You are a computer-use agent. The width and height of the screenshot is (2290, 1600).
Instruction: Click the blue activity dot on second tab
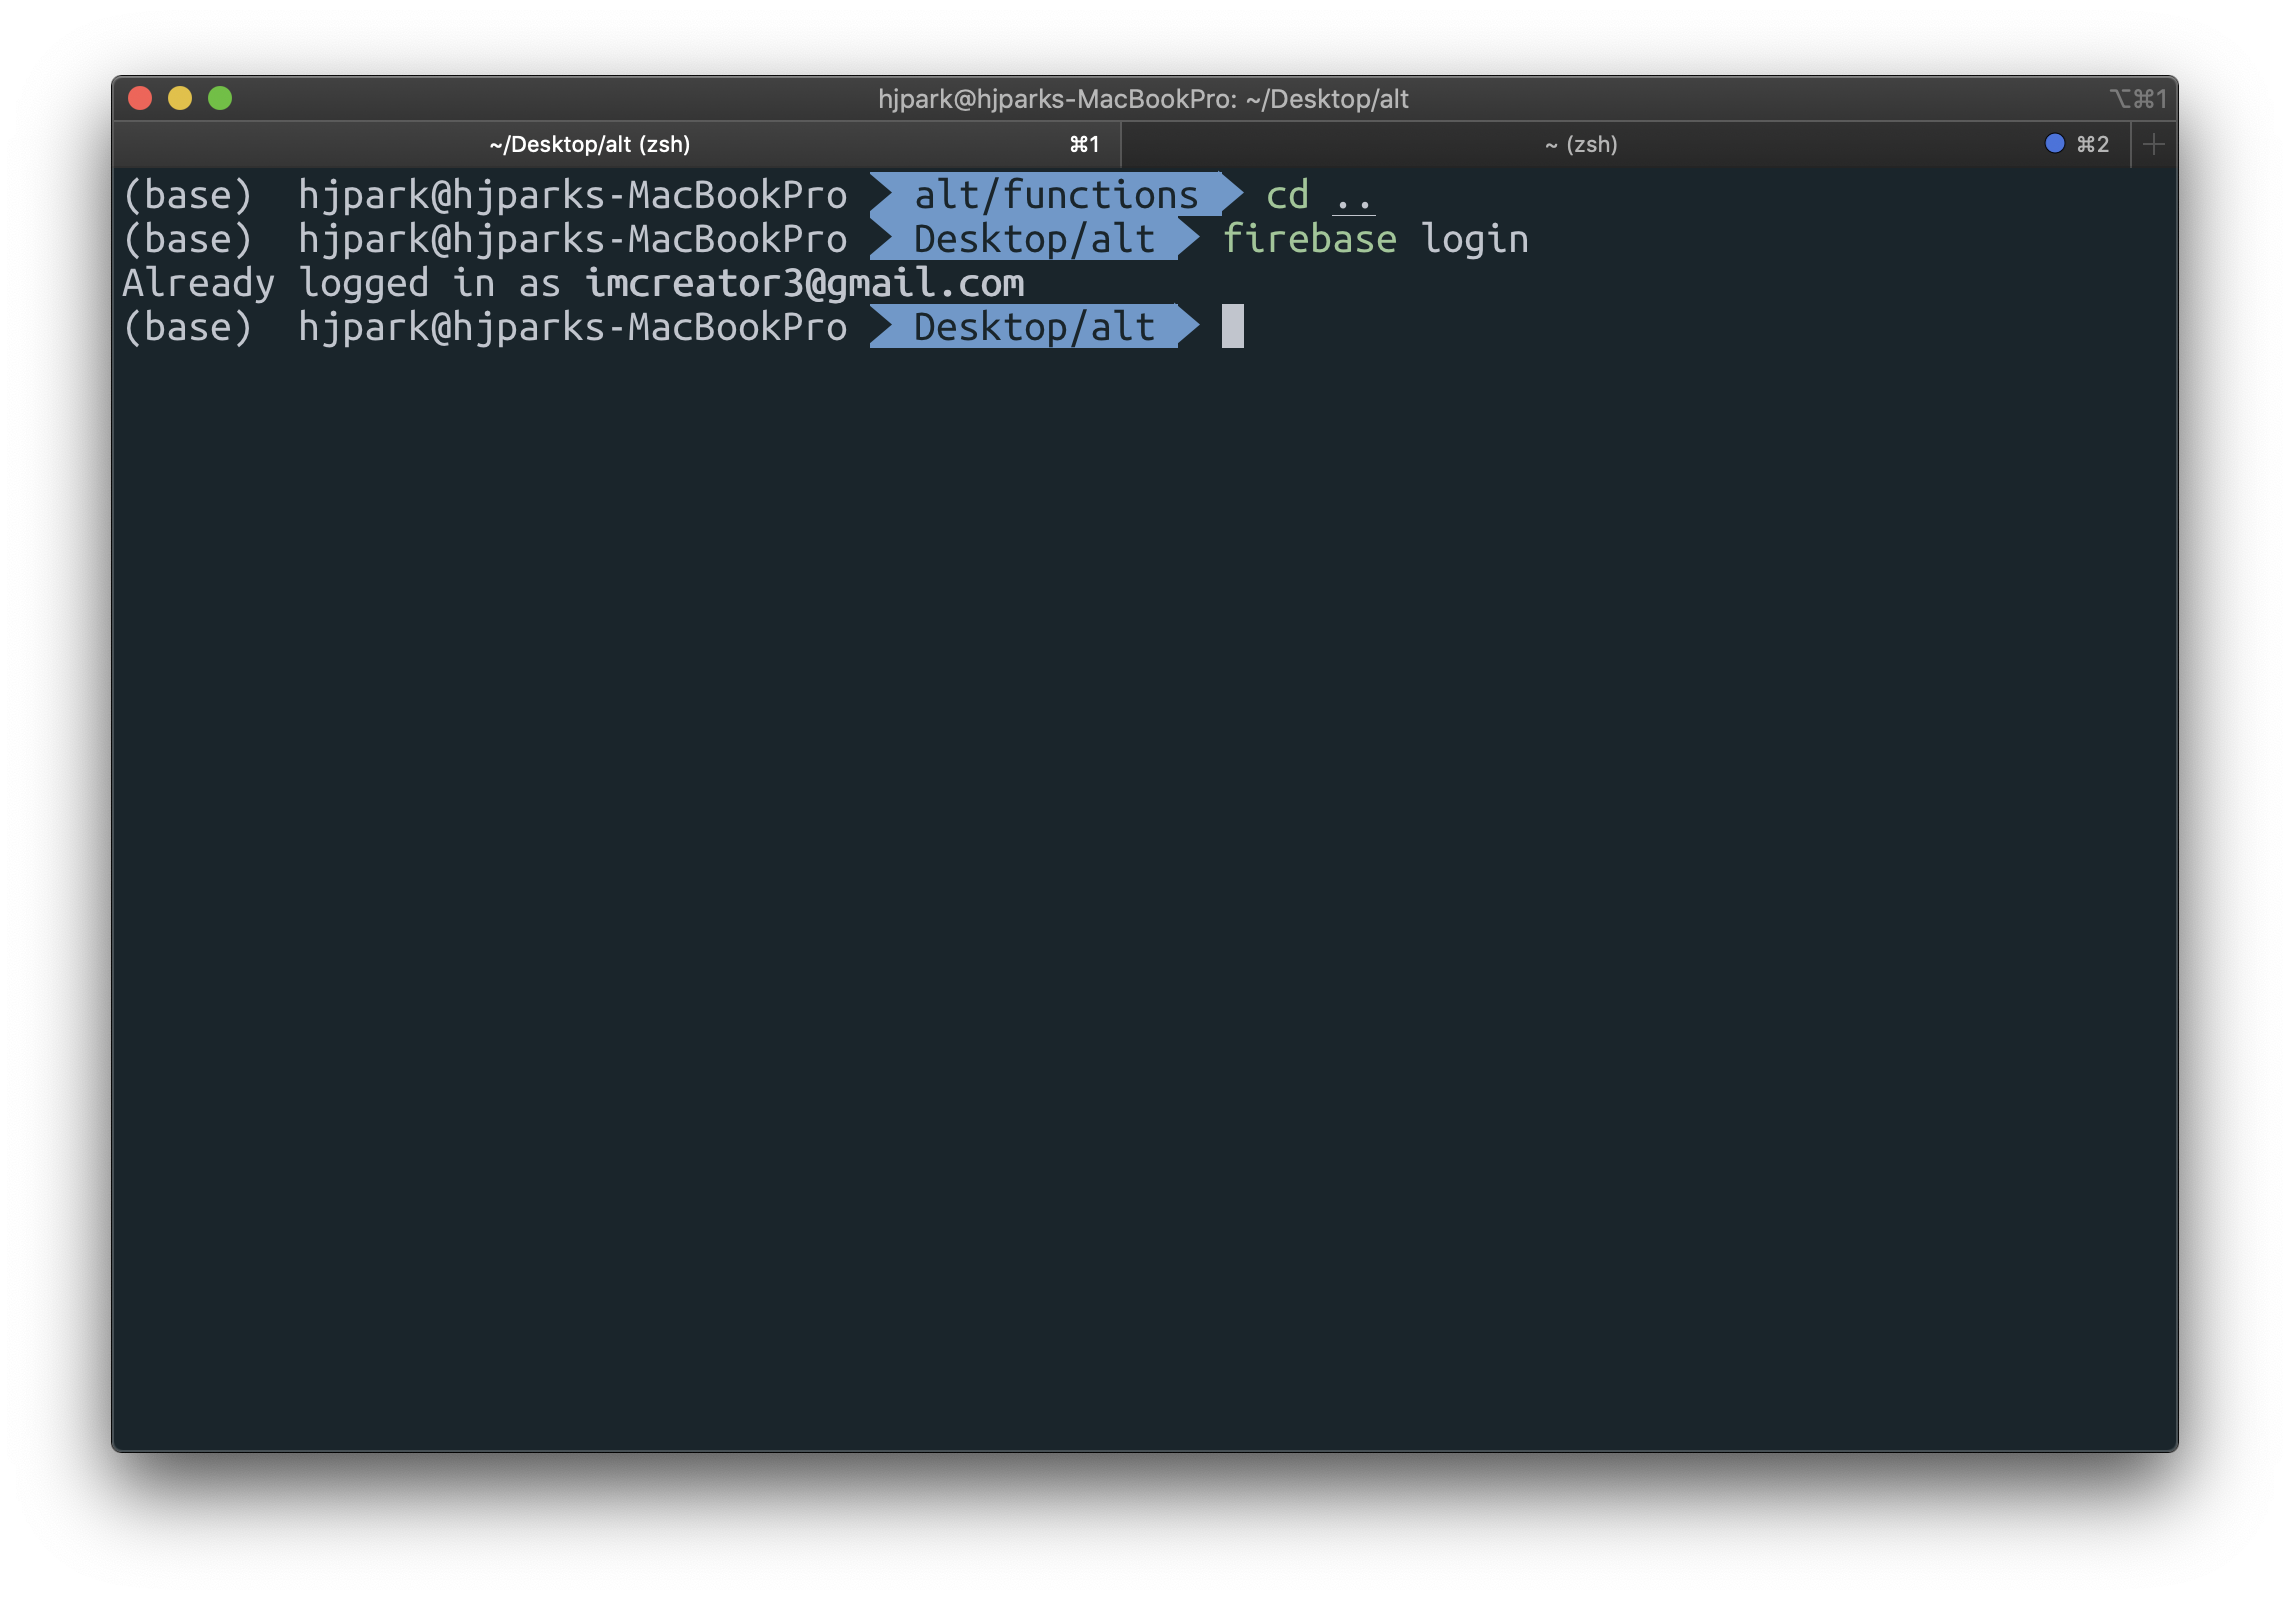[2055, 144]
